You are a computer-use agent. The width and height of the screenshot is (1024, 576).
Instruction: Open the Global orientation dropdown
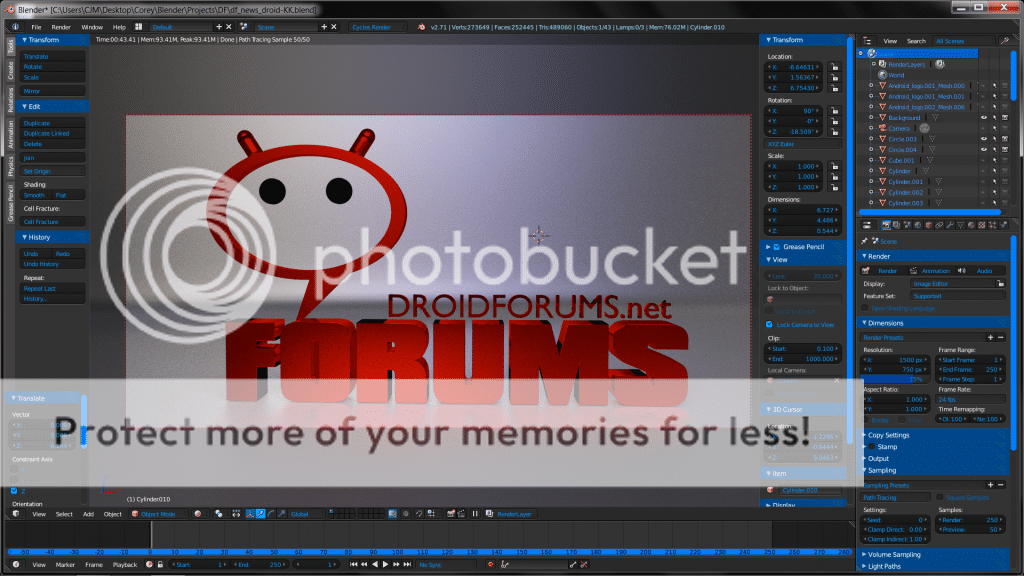(307, 514)
